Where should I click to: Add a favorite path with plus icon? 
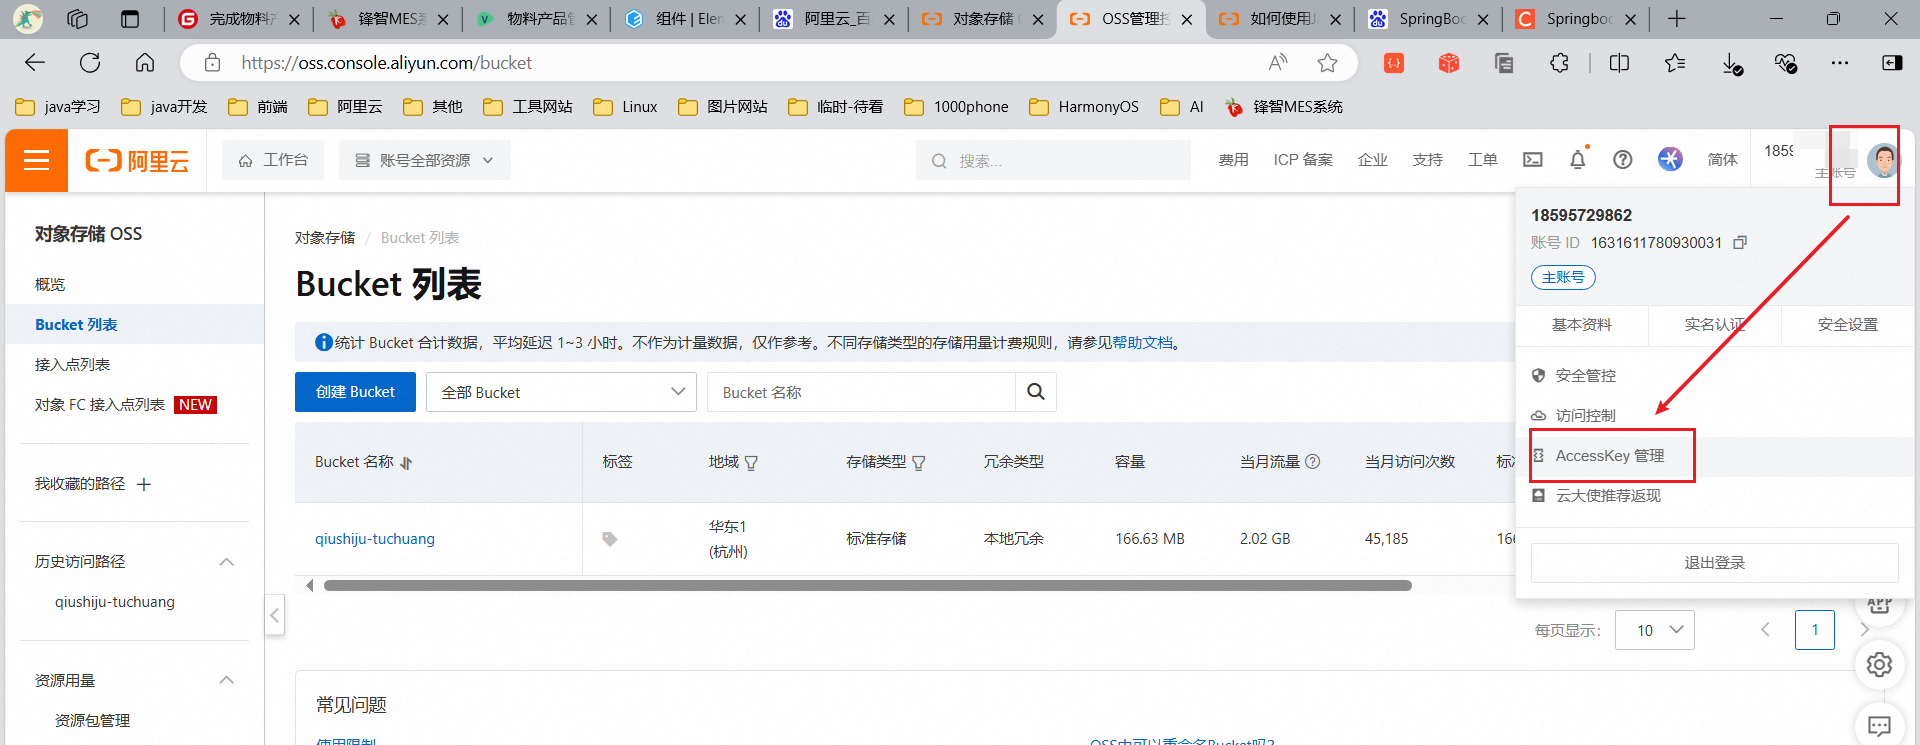click(144, 484)
